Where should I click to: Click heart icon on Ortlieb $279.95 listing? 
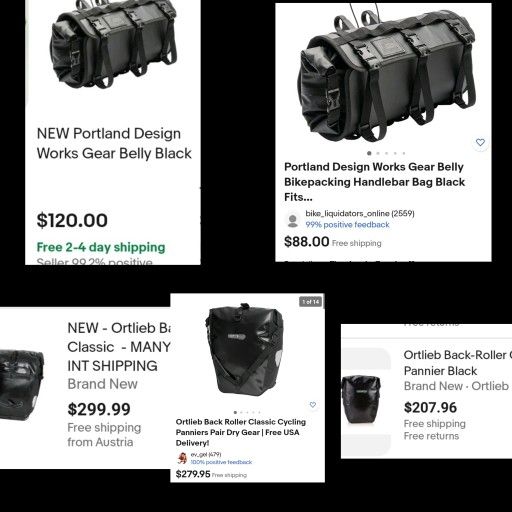pyautogui.click(x=313, y=405)
